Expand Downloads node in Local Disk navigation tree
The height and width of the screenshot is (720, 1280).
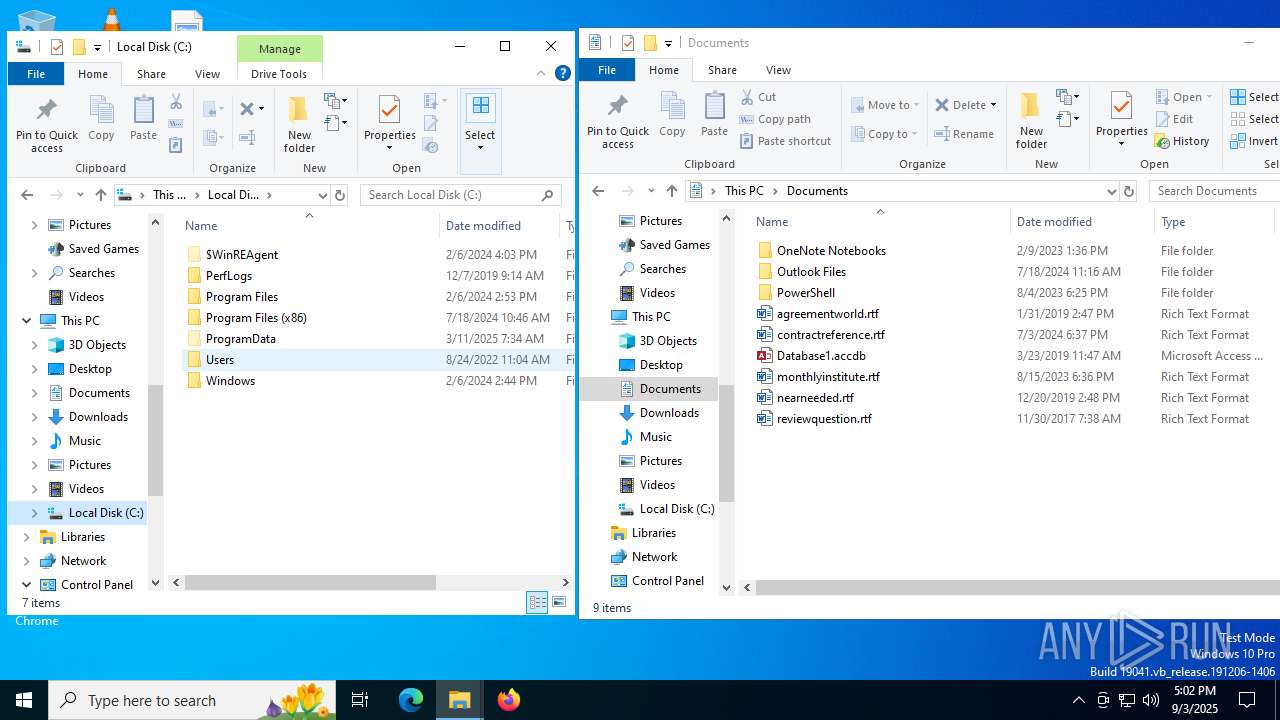(x=34, y=417)
